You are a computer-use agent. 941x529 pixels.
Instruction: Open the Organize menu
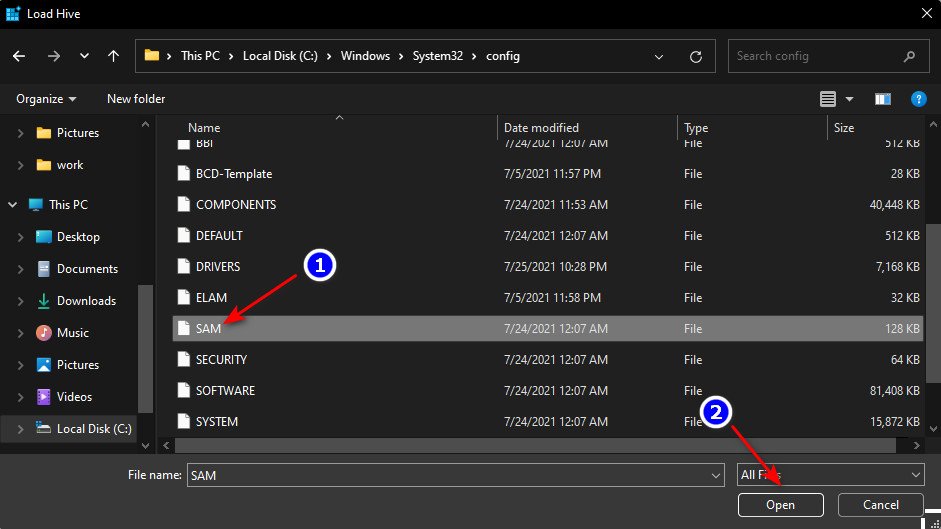pos(46,99)
